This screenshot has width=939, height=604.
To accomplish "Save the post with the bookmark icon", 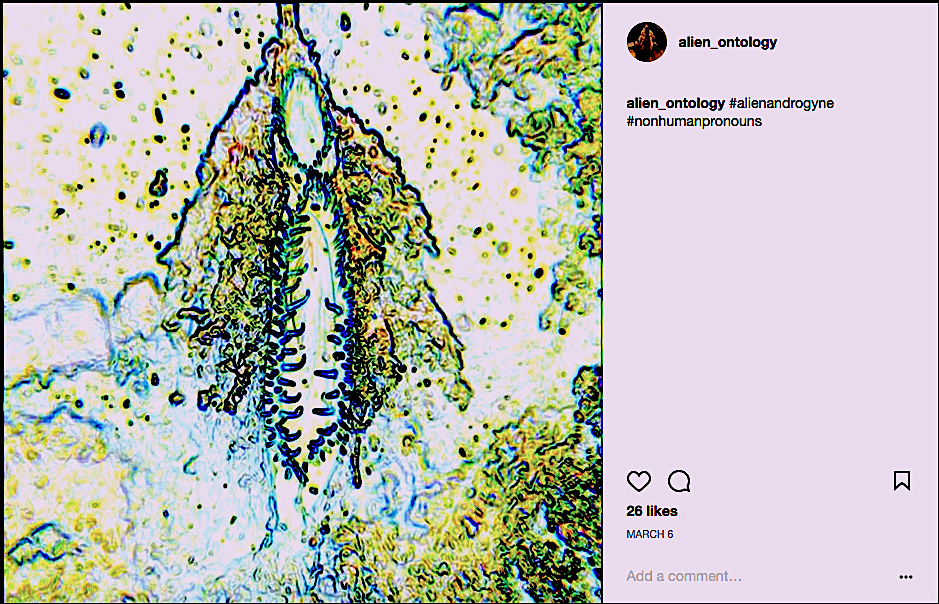I will pyautogui.click(x=902, y=481).
